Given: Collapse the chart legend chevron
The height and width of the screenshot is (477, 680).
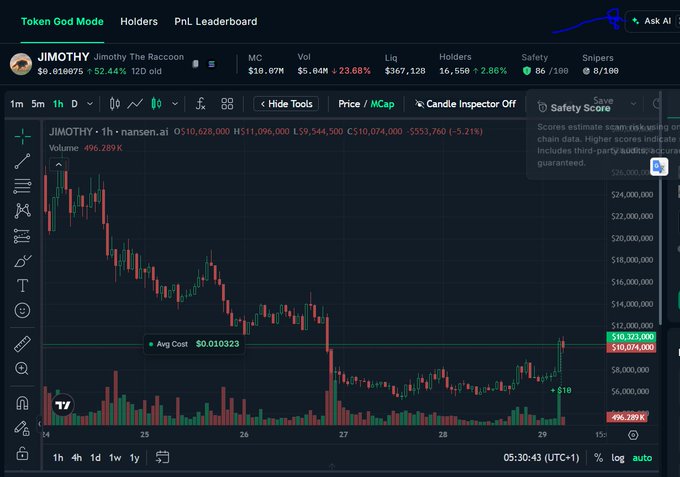Looking at the screenshot, I should [x=59, y=164].
